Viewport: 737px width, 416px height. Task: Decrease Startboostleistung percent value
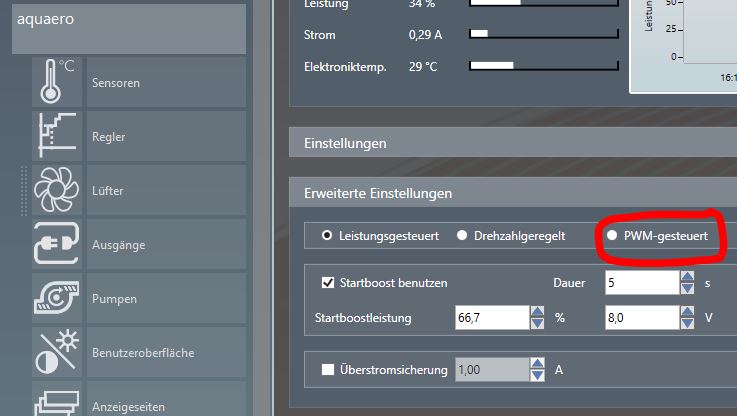(537, 323)
